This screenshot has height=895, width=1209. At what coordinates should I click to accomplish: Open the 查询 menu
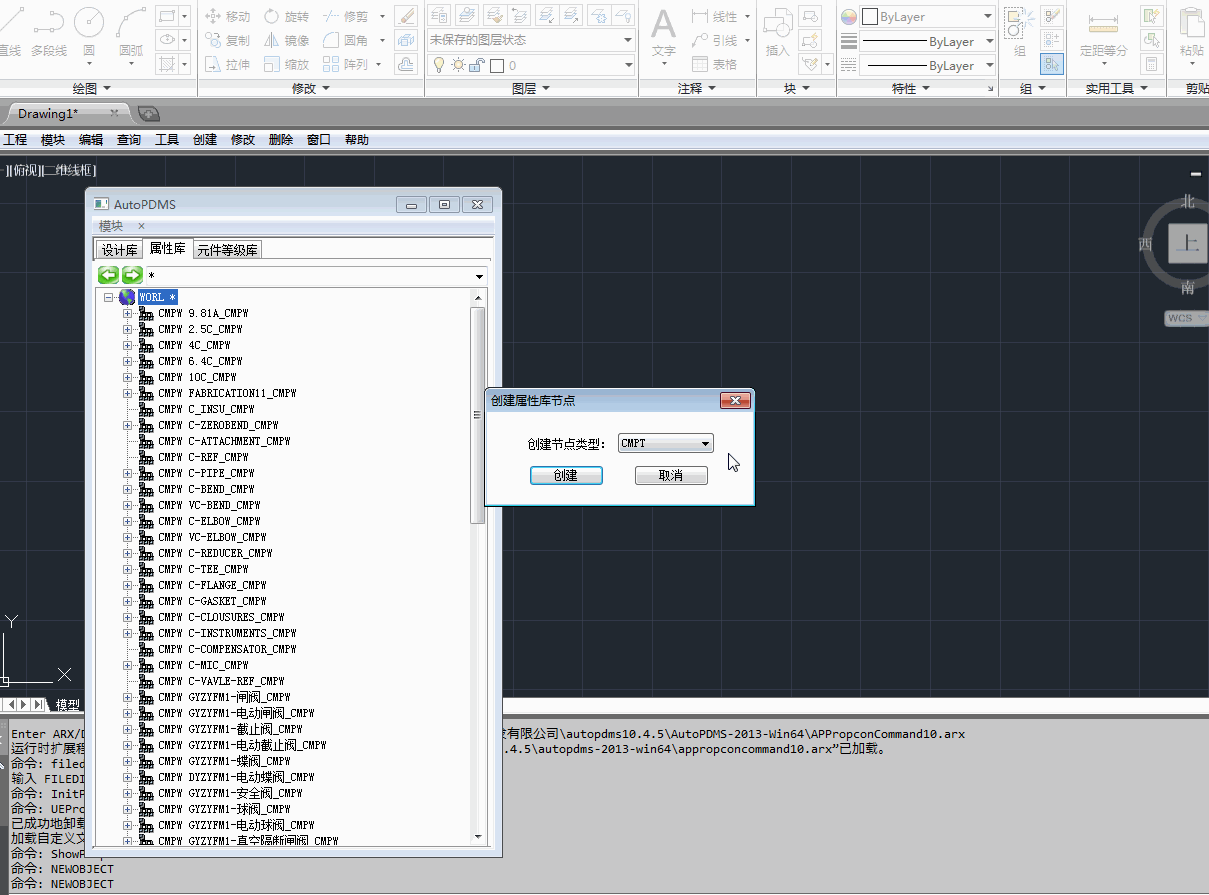(x=129, y=140)
